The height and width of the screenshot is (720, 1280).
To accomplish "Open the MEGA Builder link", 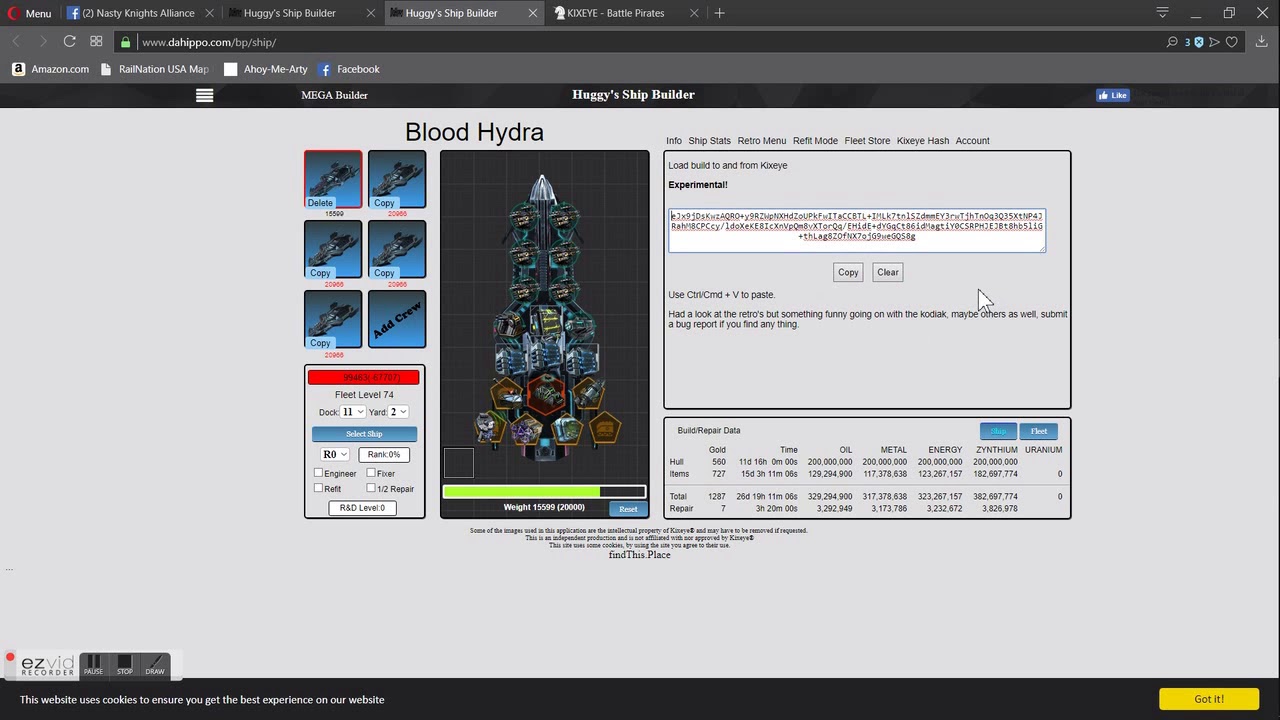I will click(334, 95).
